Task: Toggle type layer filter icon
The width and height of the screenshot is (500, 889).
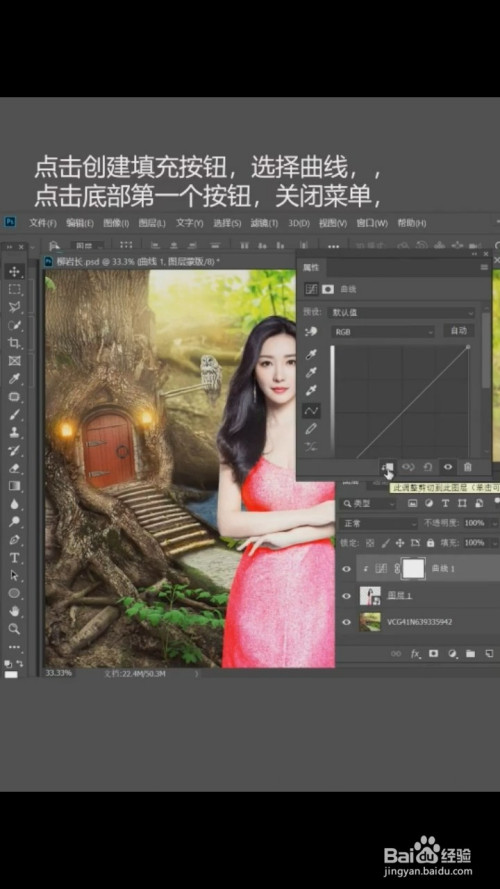Action: [x=446, y=503]
